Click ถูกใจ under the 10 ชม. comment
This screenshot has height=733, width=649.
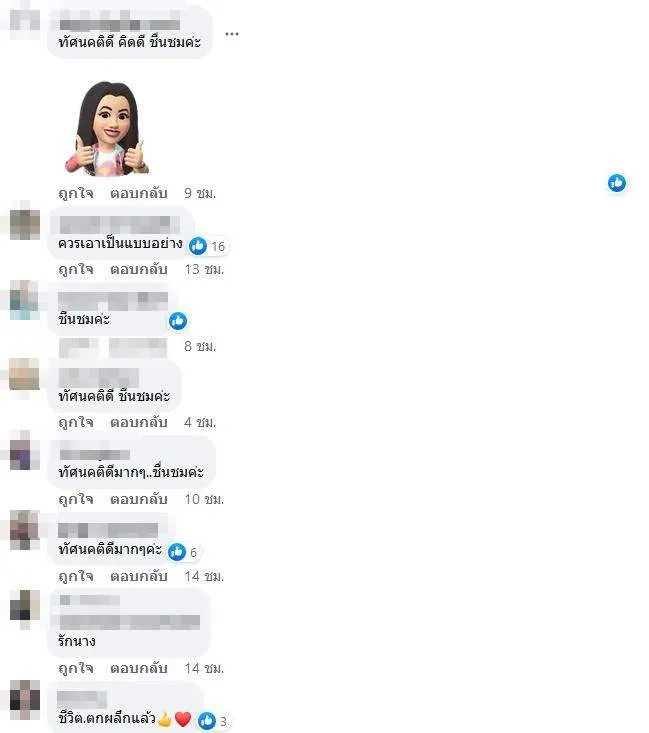pyautogui.click(x=76, y=499)
